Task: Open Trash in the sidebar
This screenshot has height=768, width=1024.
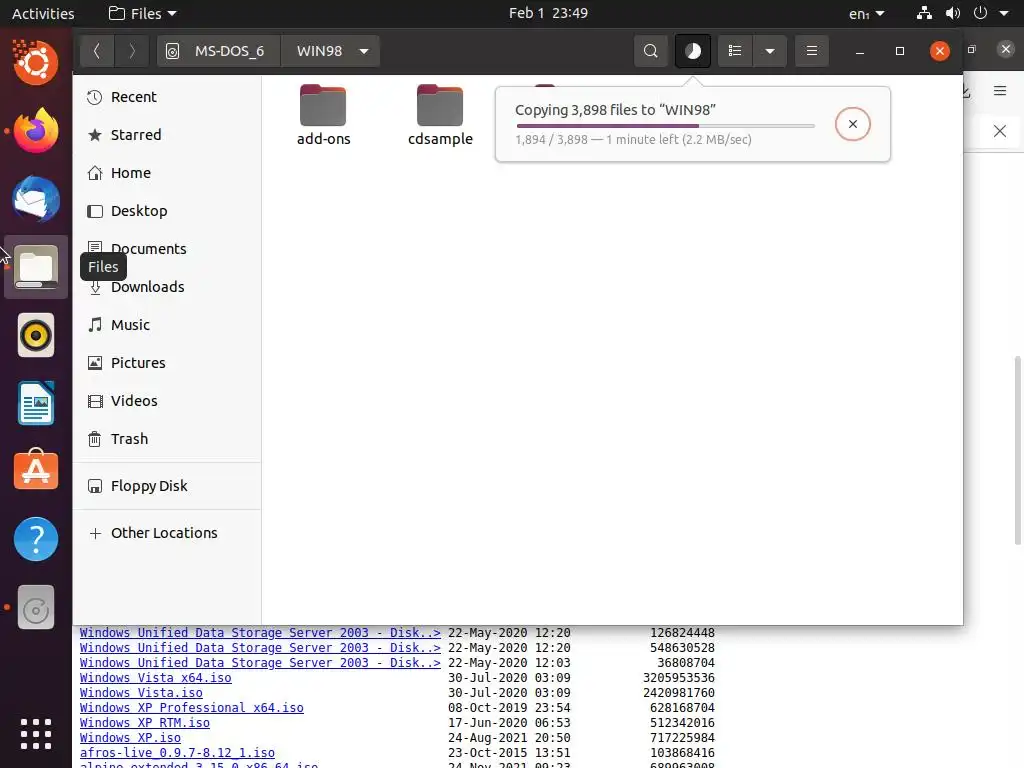Action: (167, 439)
